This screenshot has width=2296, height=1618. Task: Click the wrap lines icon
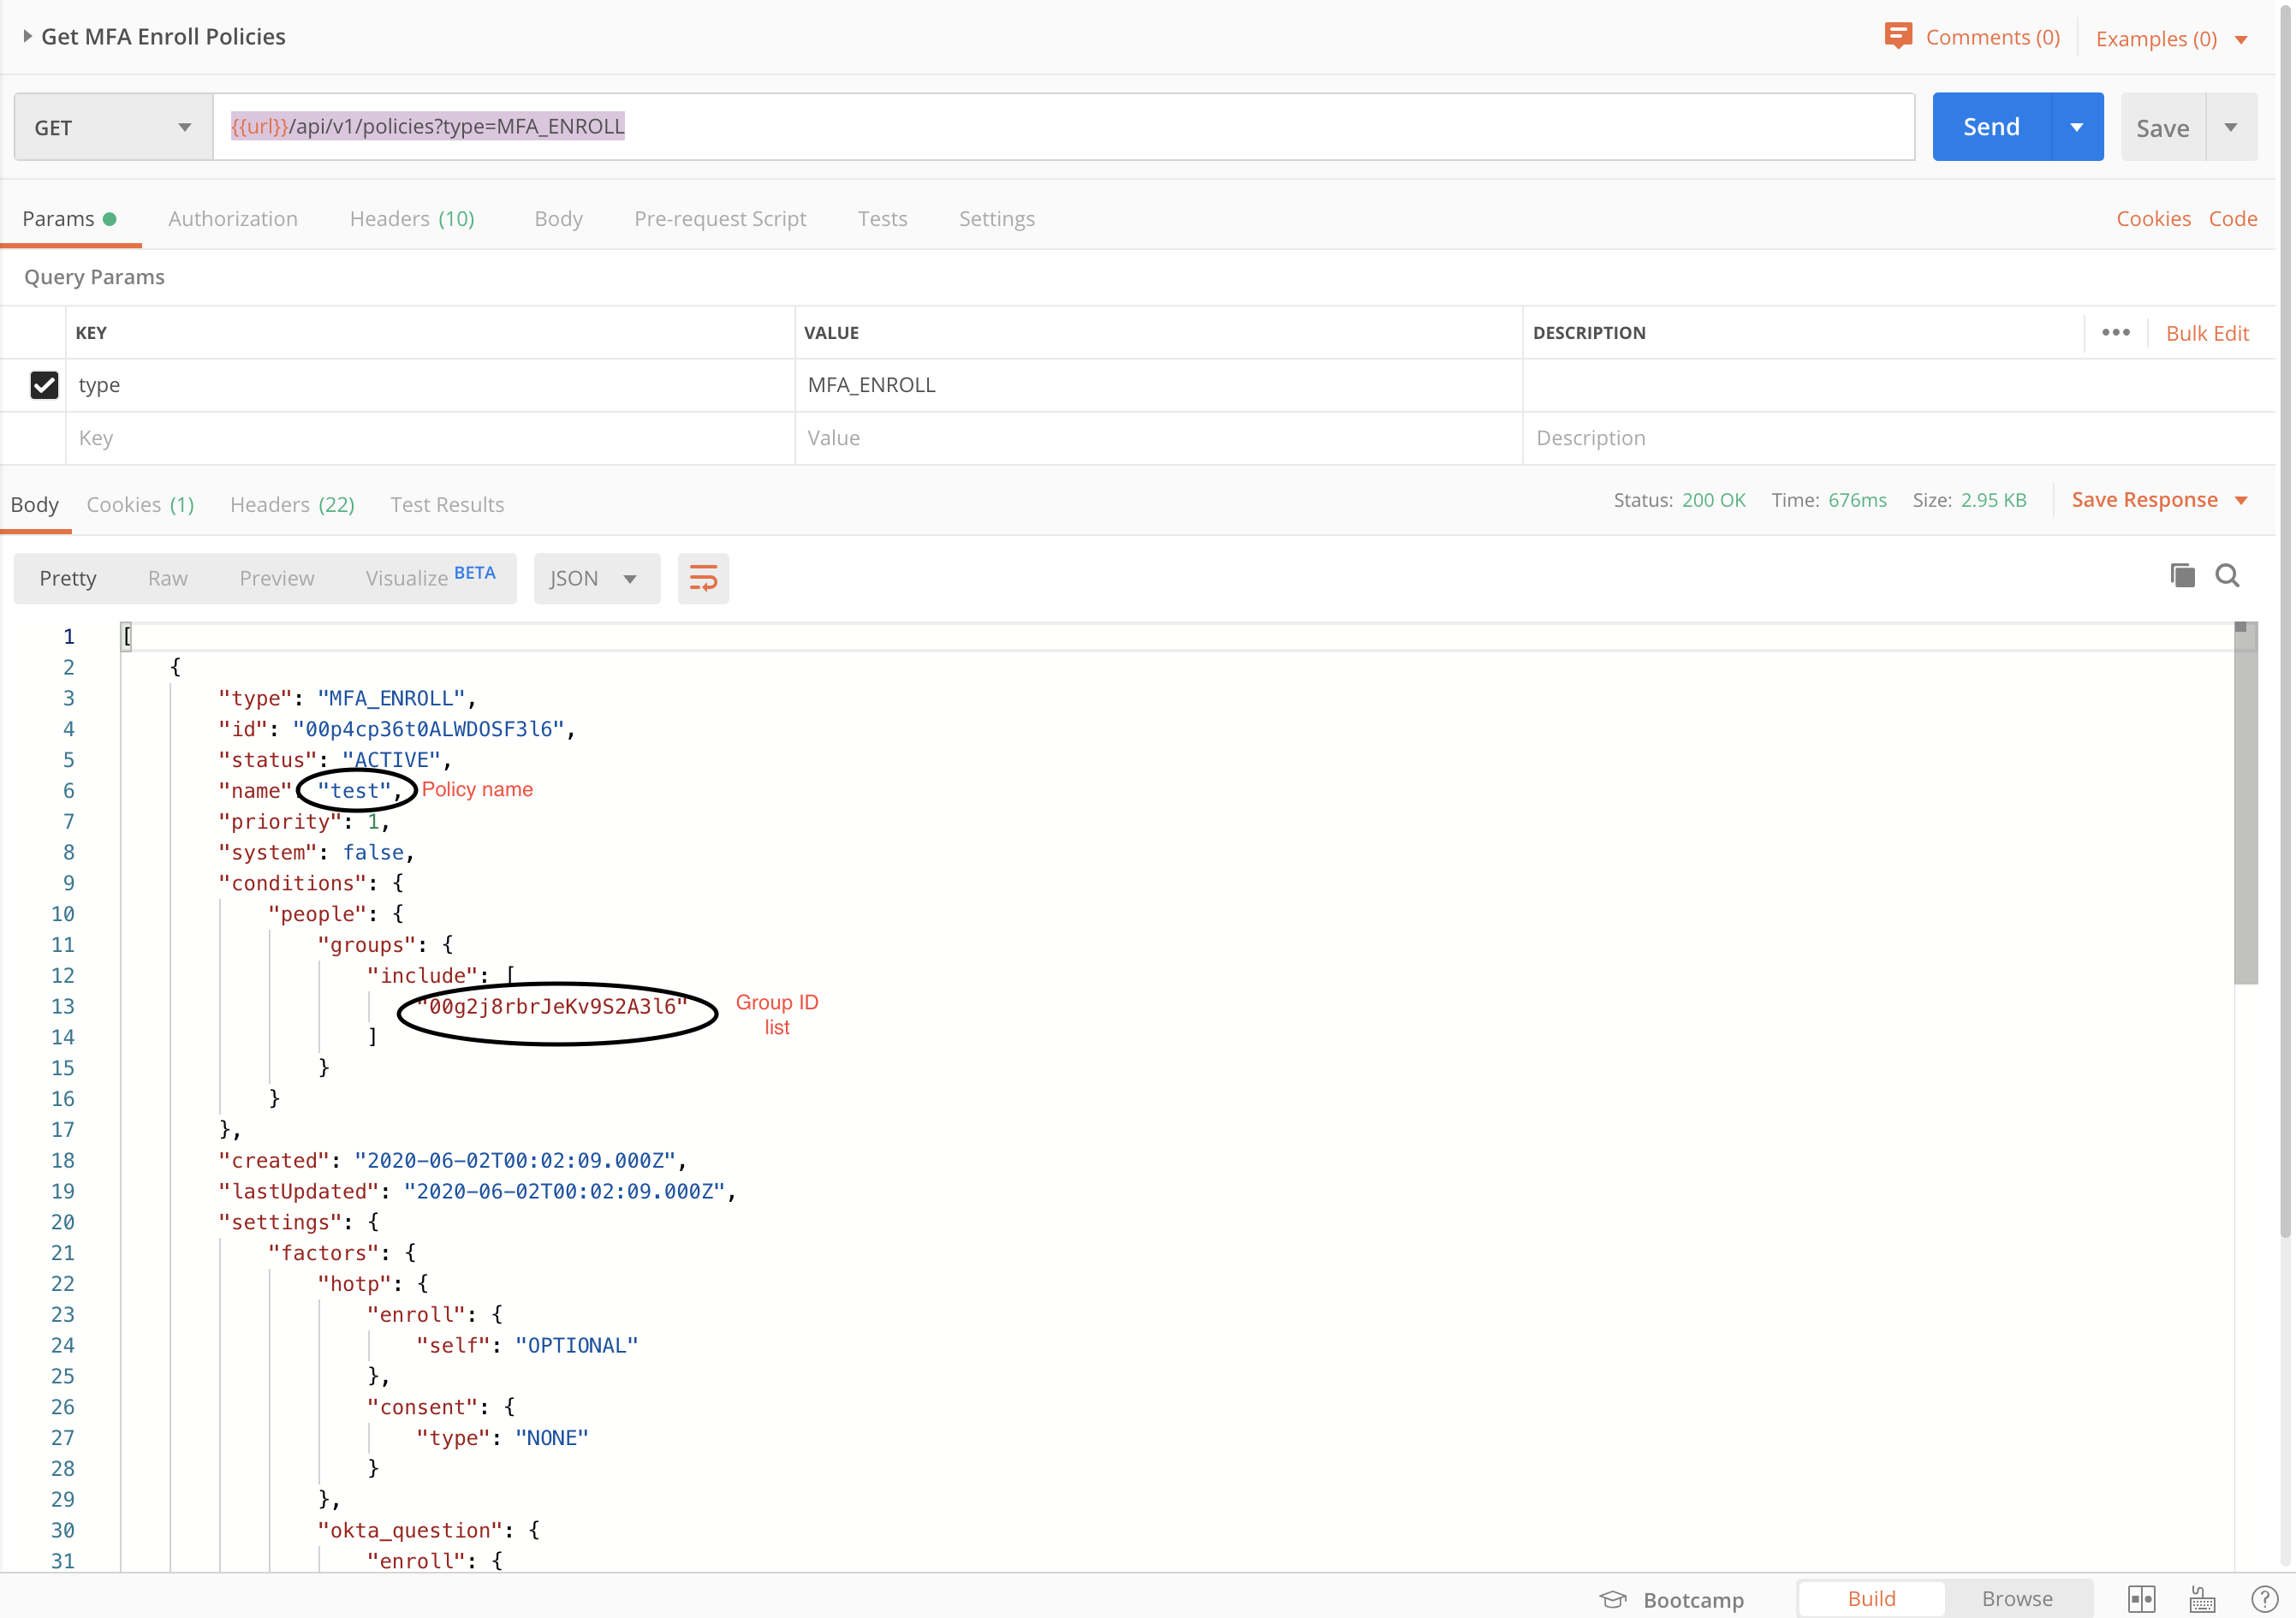tap(703, 578)
